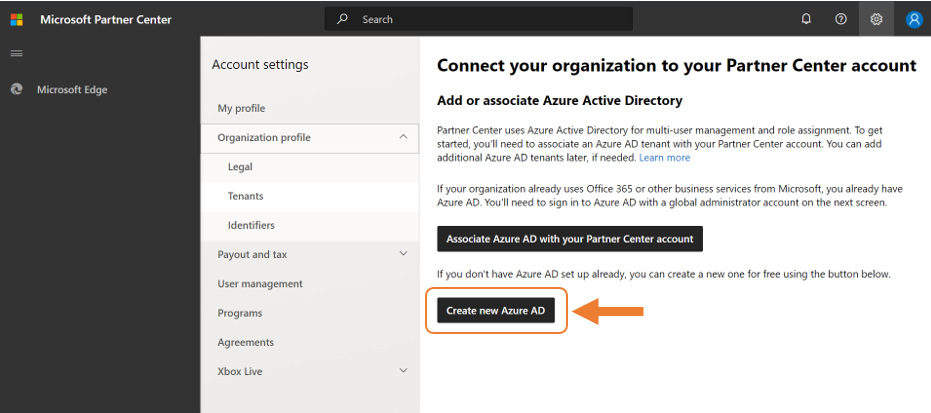Toggle the hamburger navigation menu
The width and height of the screenshot is (931, 413).
pos(17,53)
